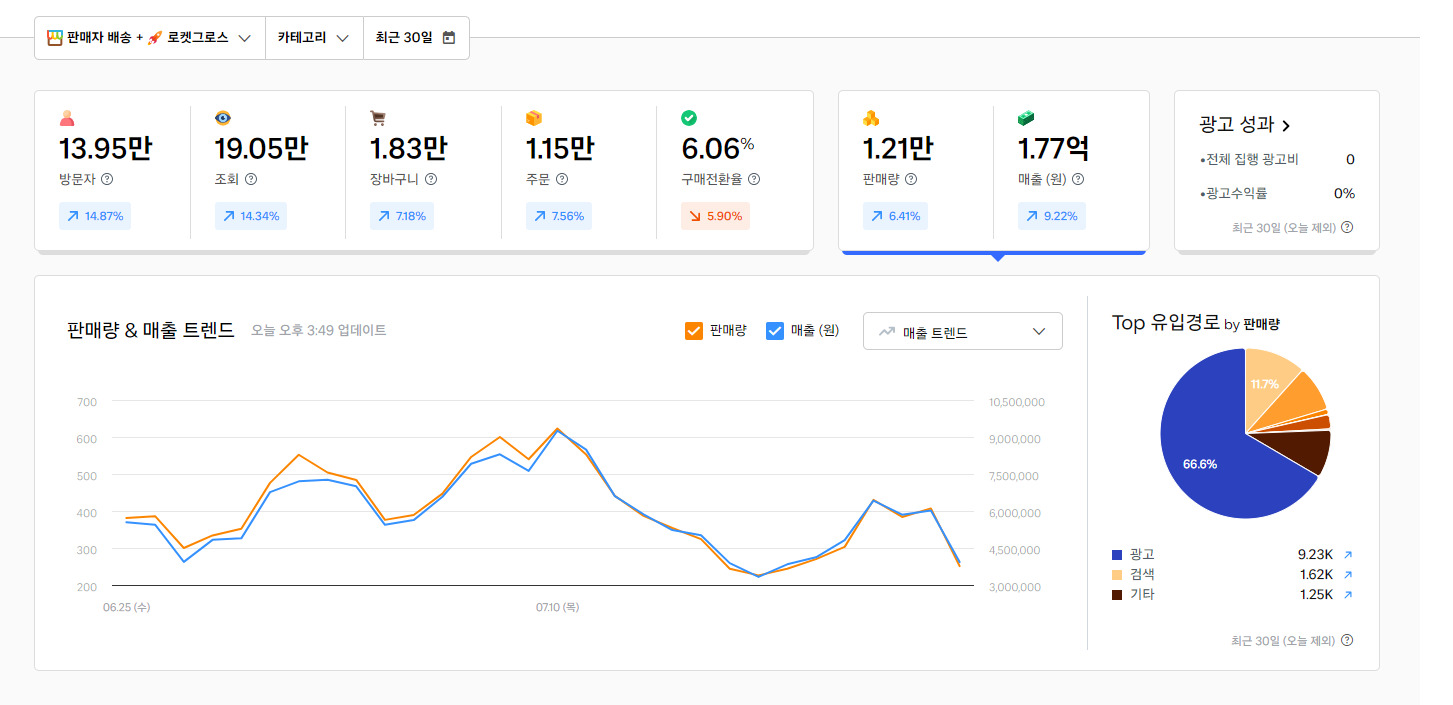Open the 광고 성과 details link
The width and height of the screenshot is (1453, 705).
pyautogui.click(x=1245, y=125)
